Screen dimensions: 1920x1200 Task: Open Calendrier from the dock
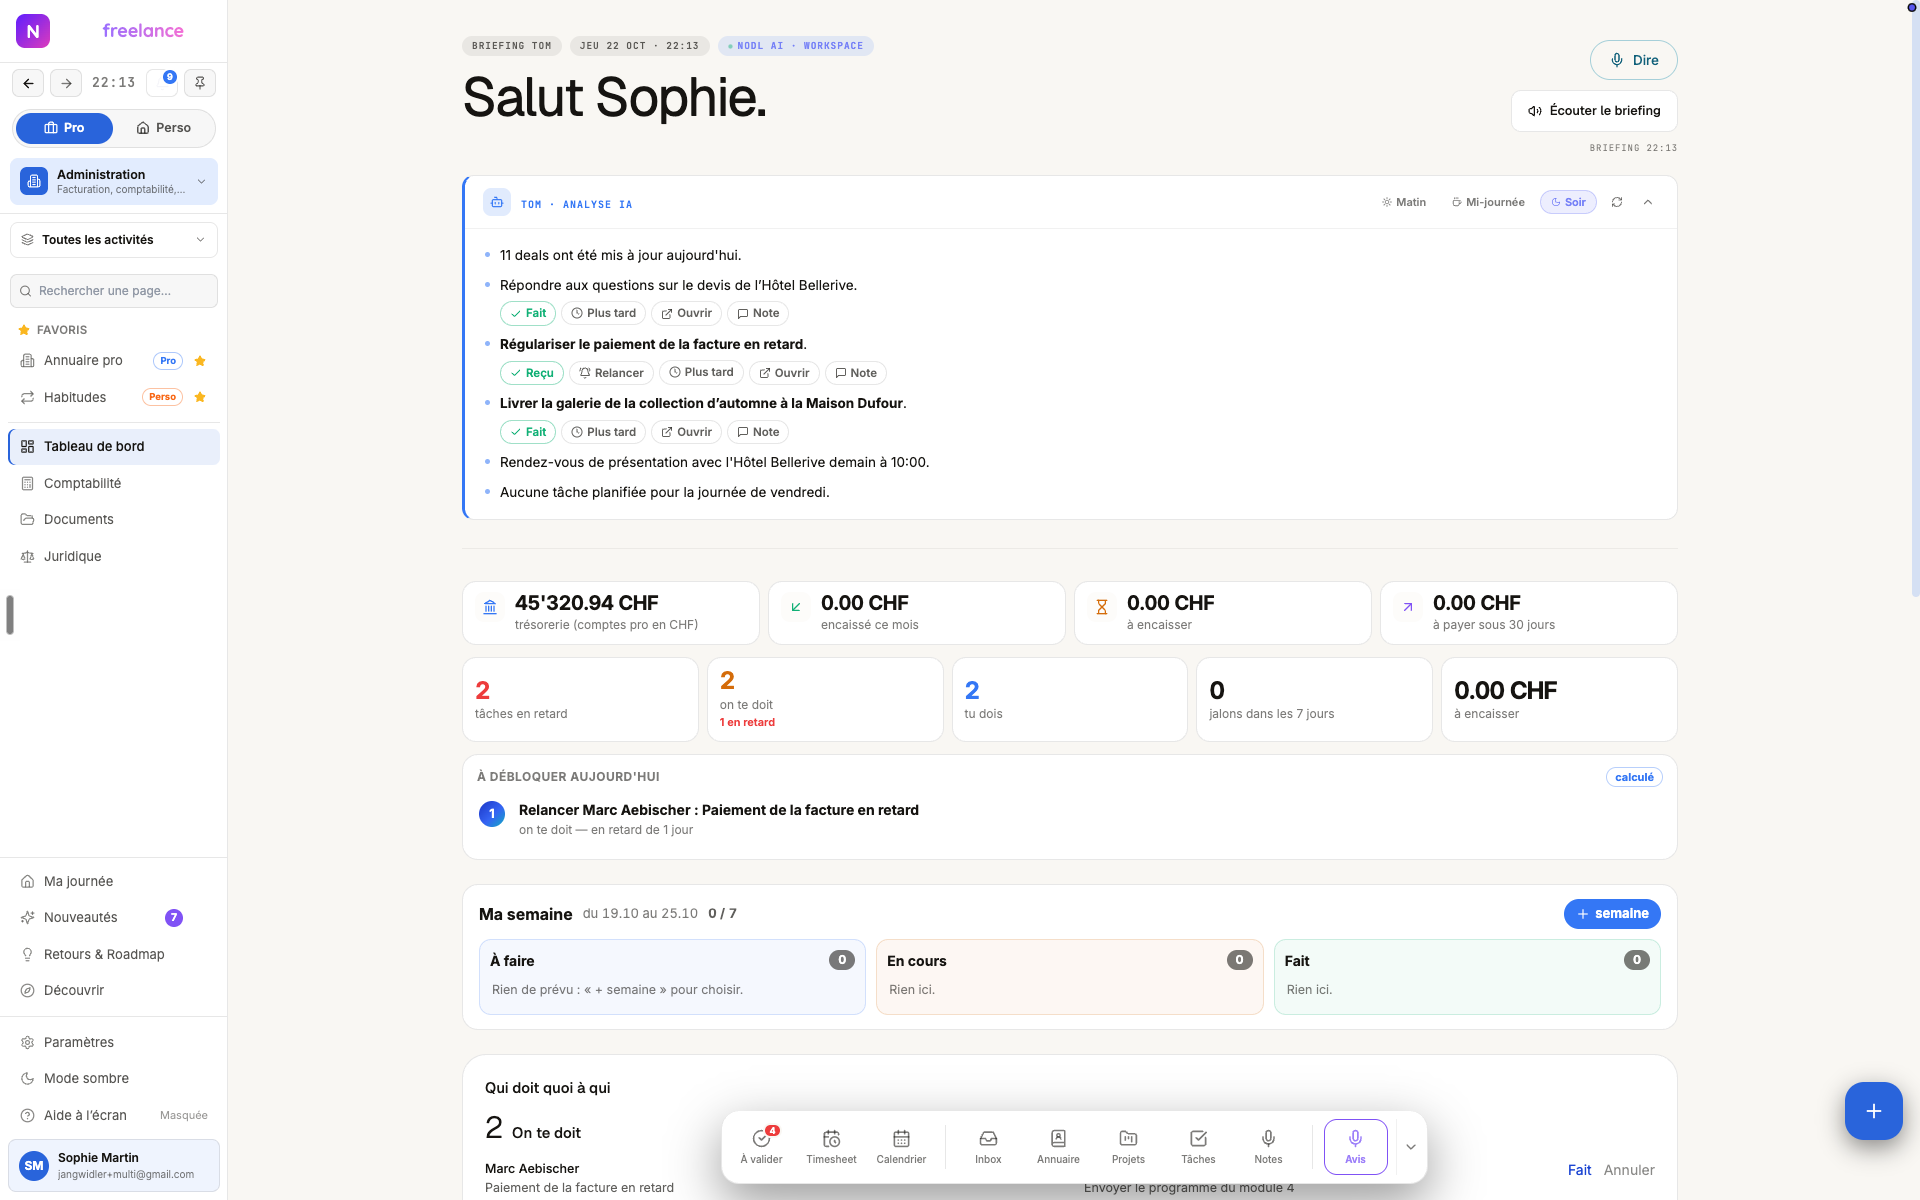[901, 1146]
